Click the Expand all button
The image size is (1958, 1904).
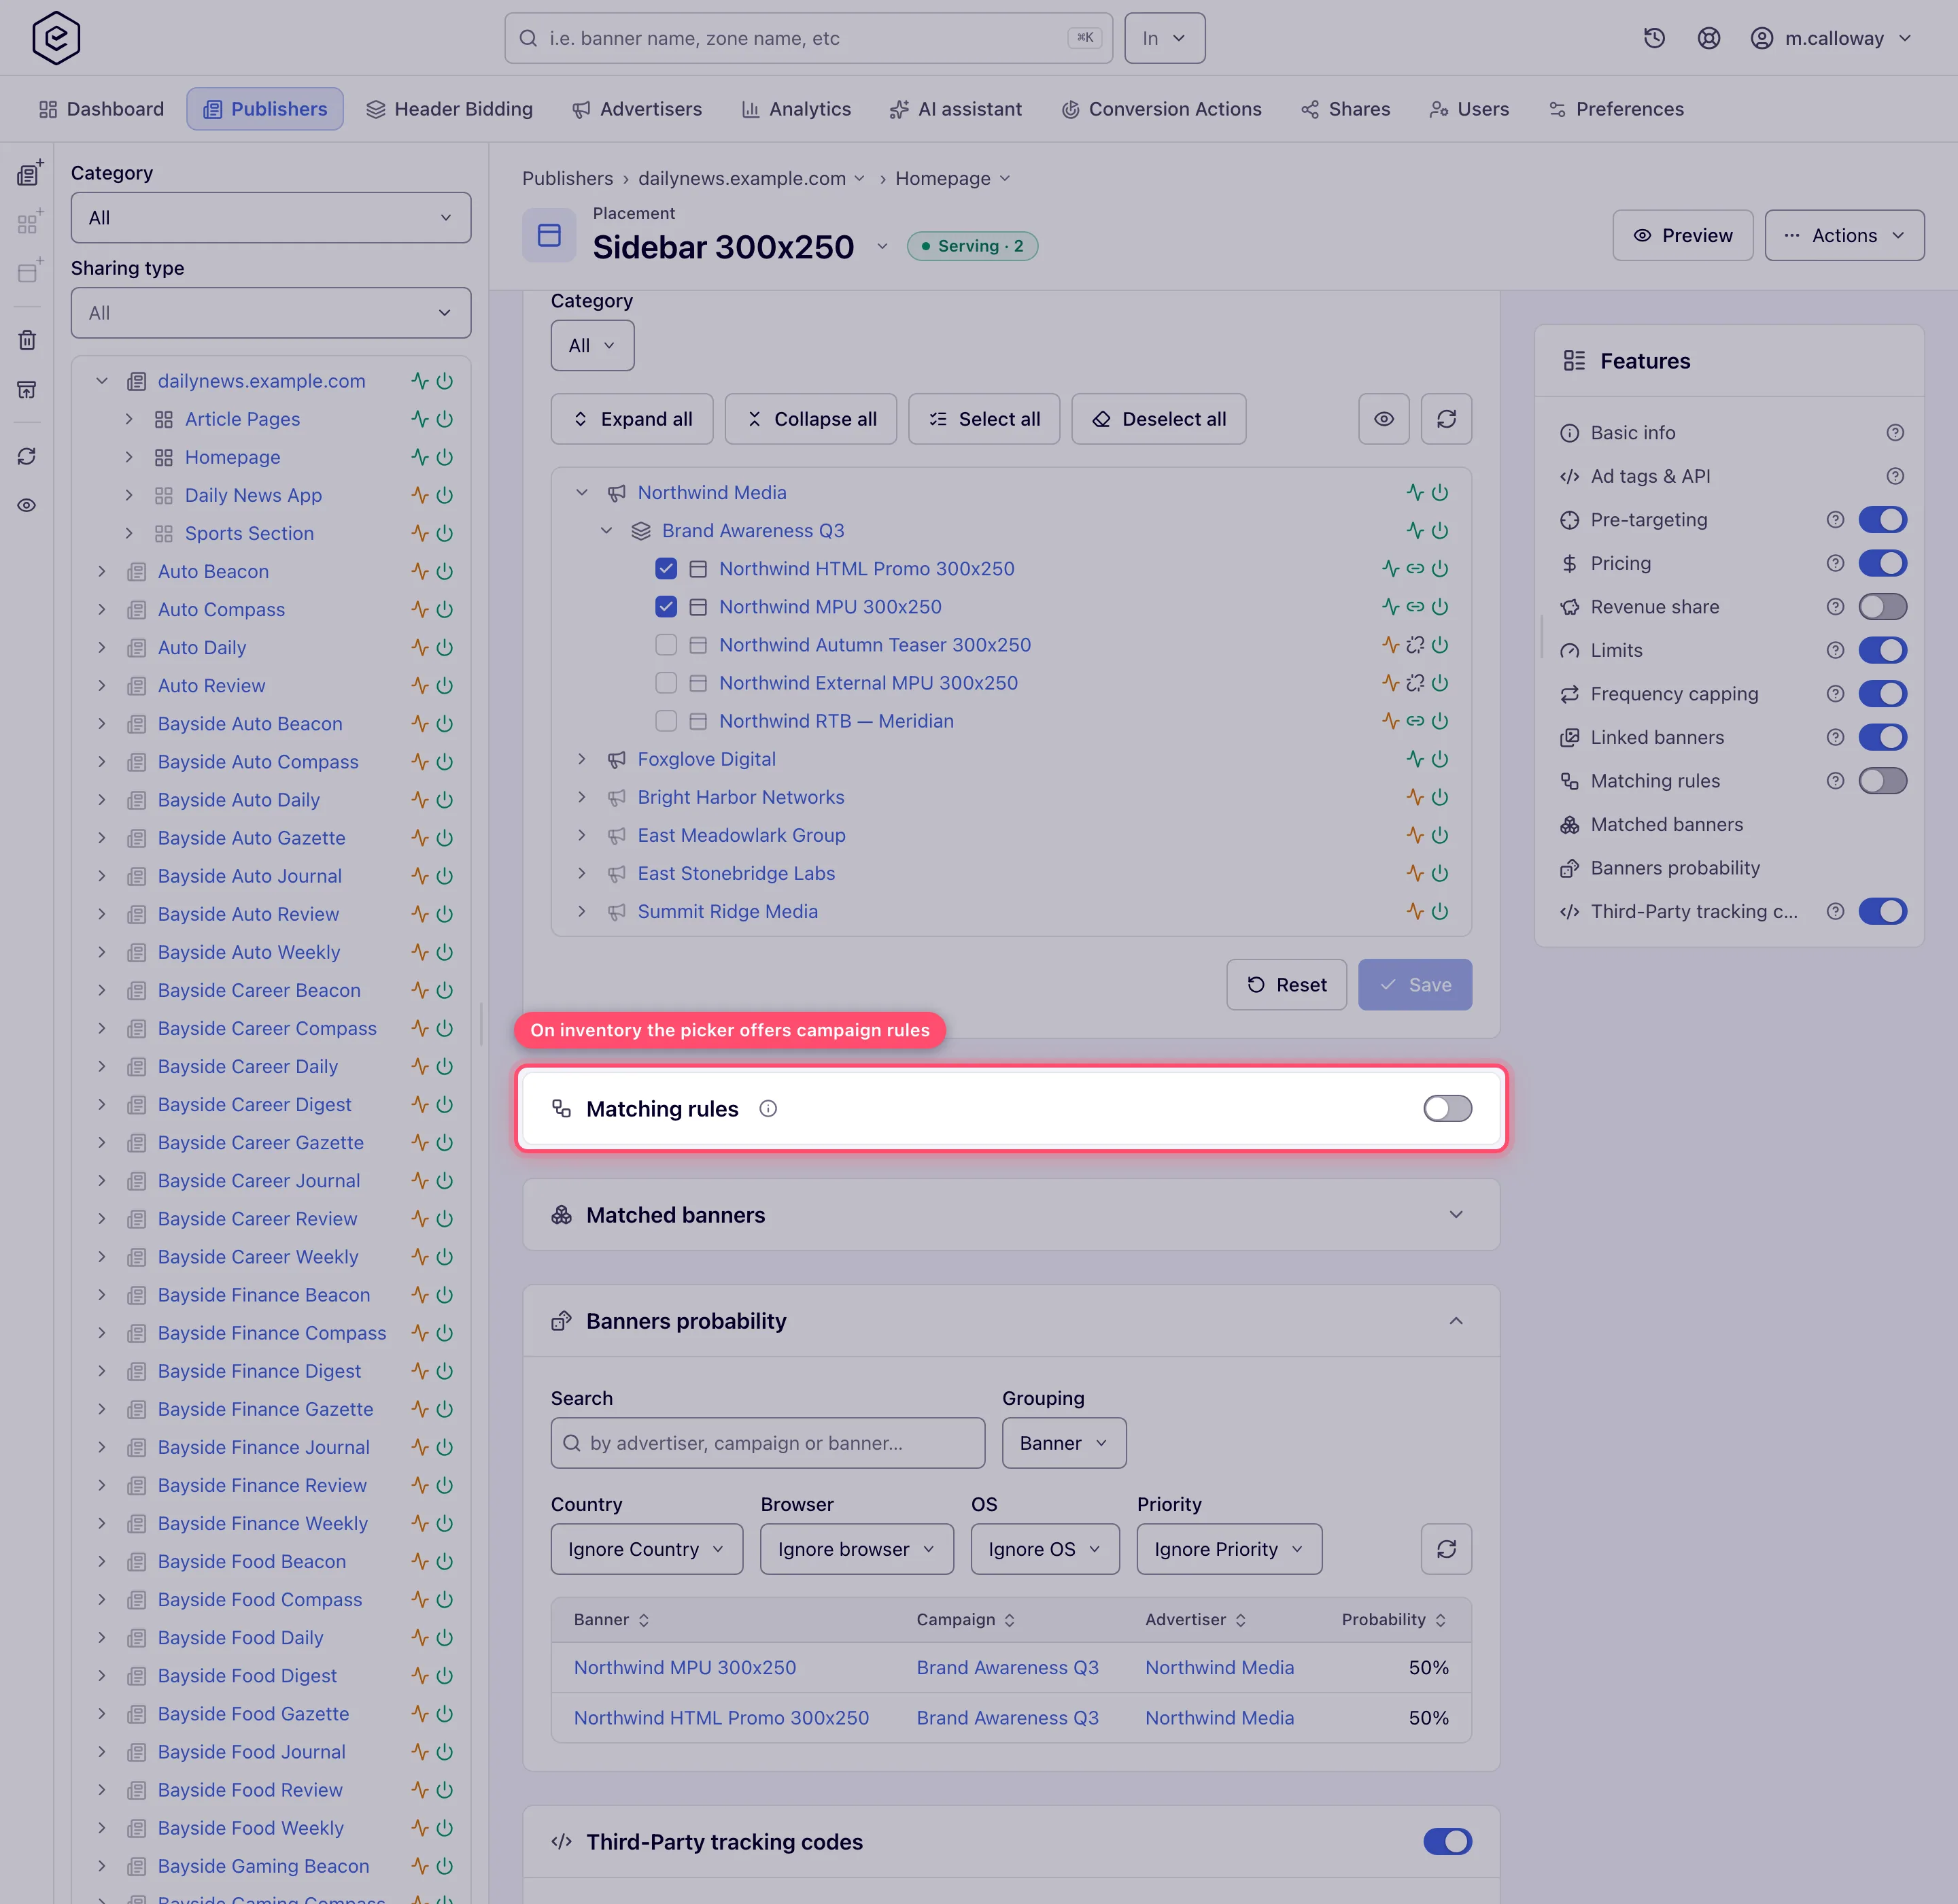coord(632,419)
